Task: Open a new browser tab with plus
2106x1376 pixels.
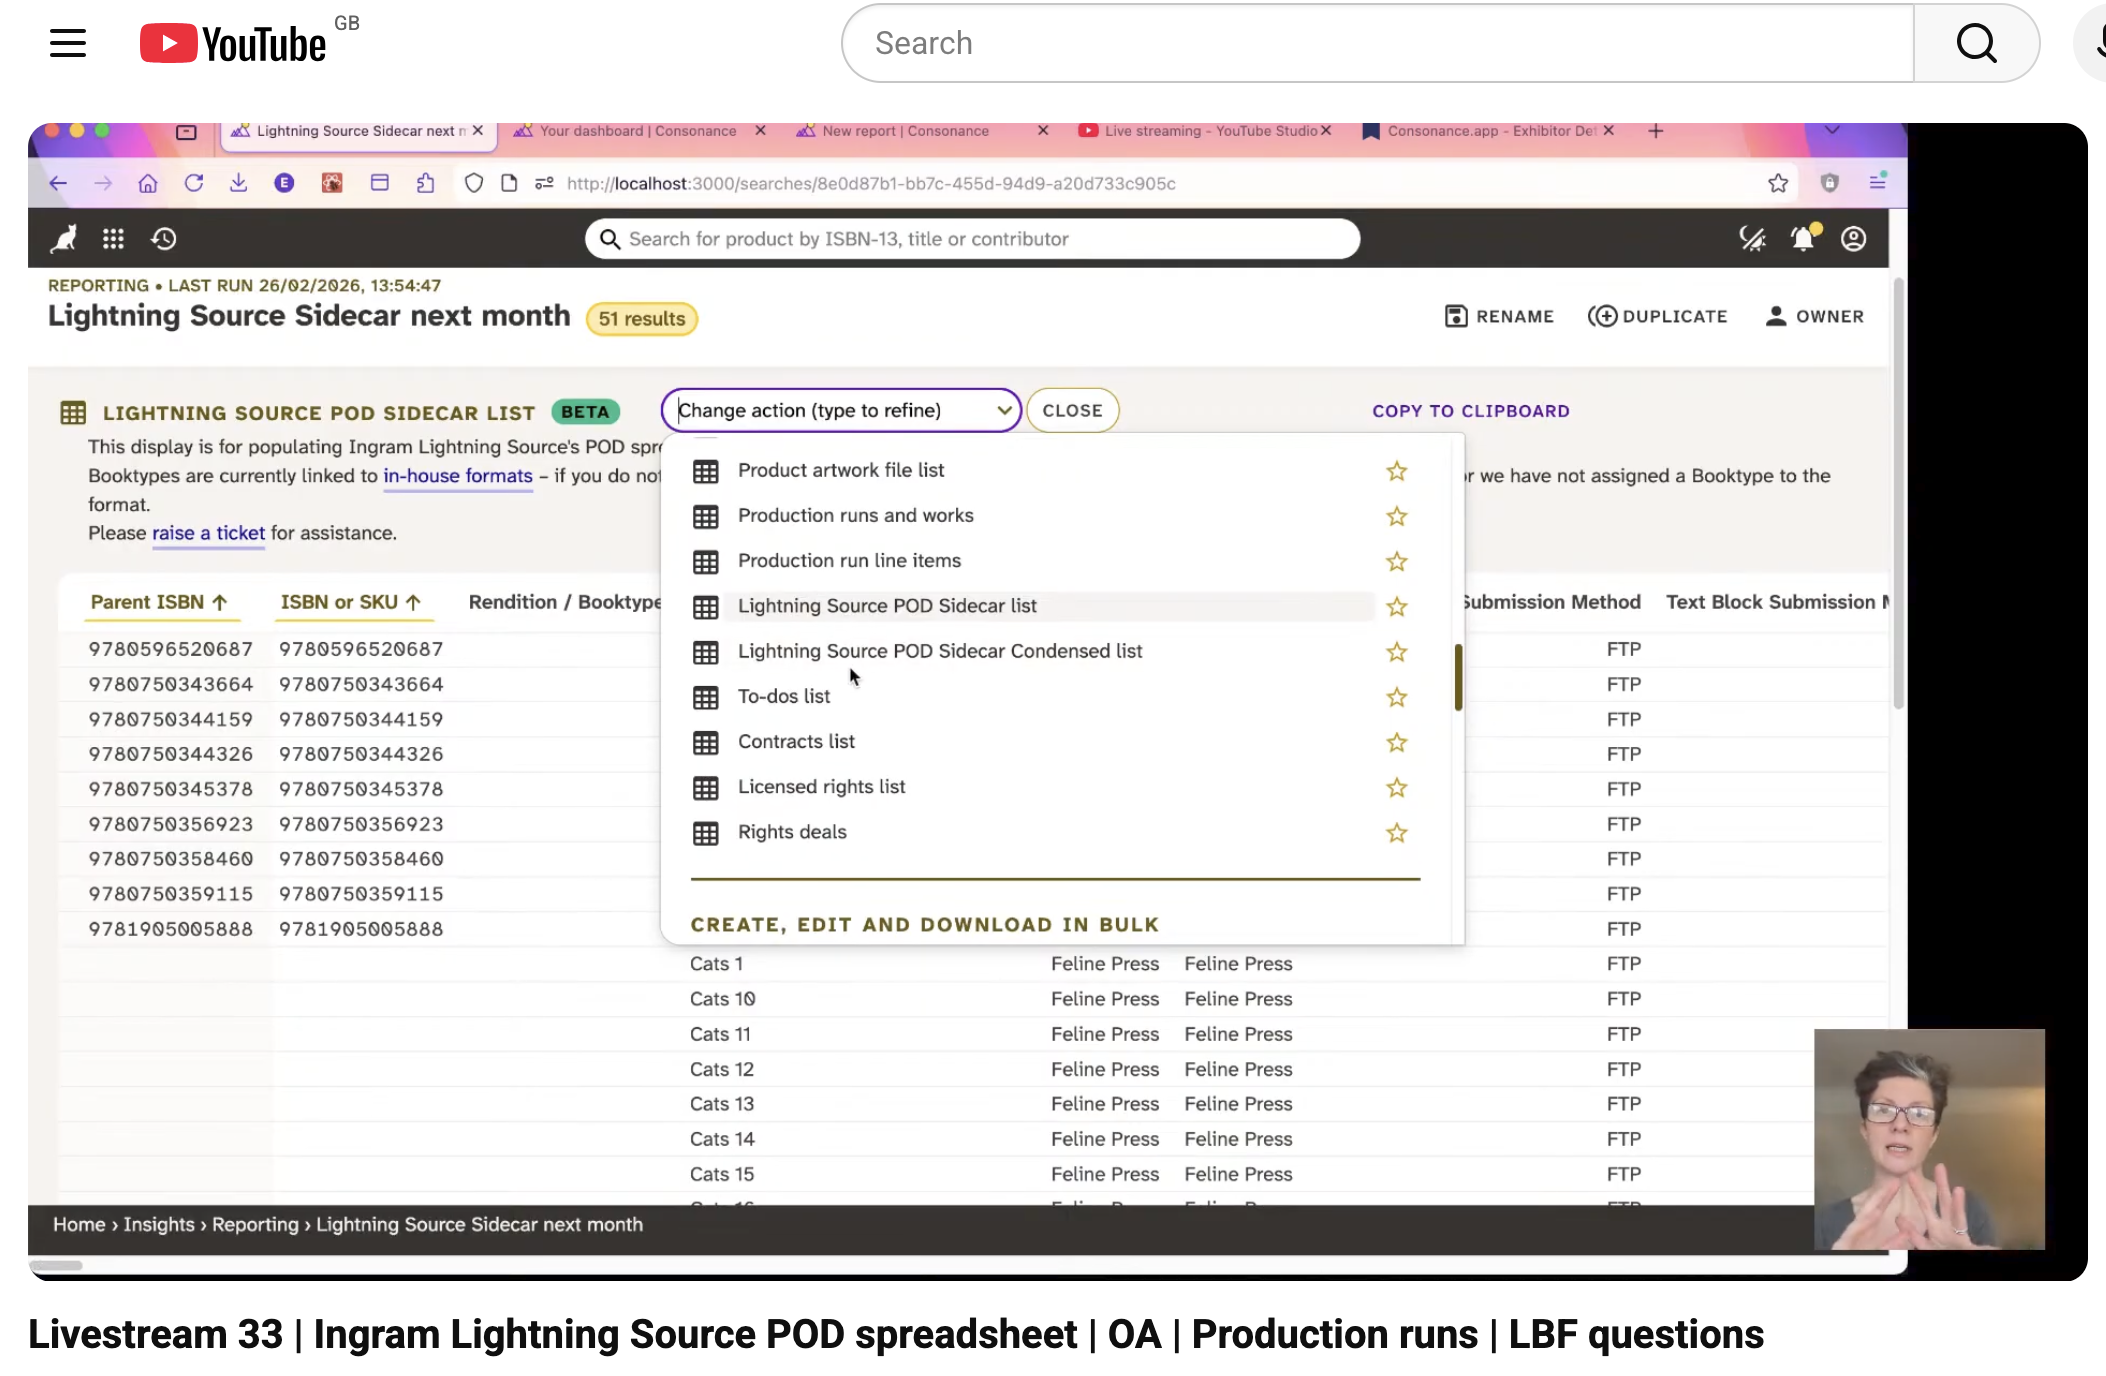Action: (x=1656, y=131)
